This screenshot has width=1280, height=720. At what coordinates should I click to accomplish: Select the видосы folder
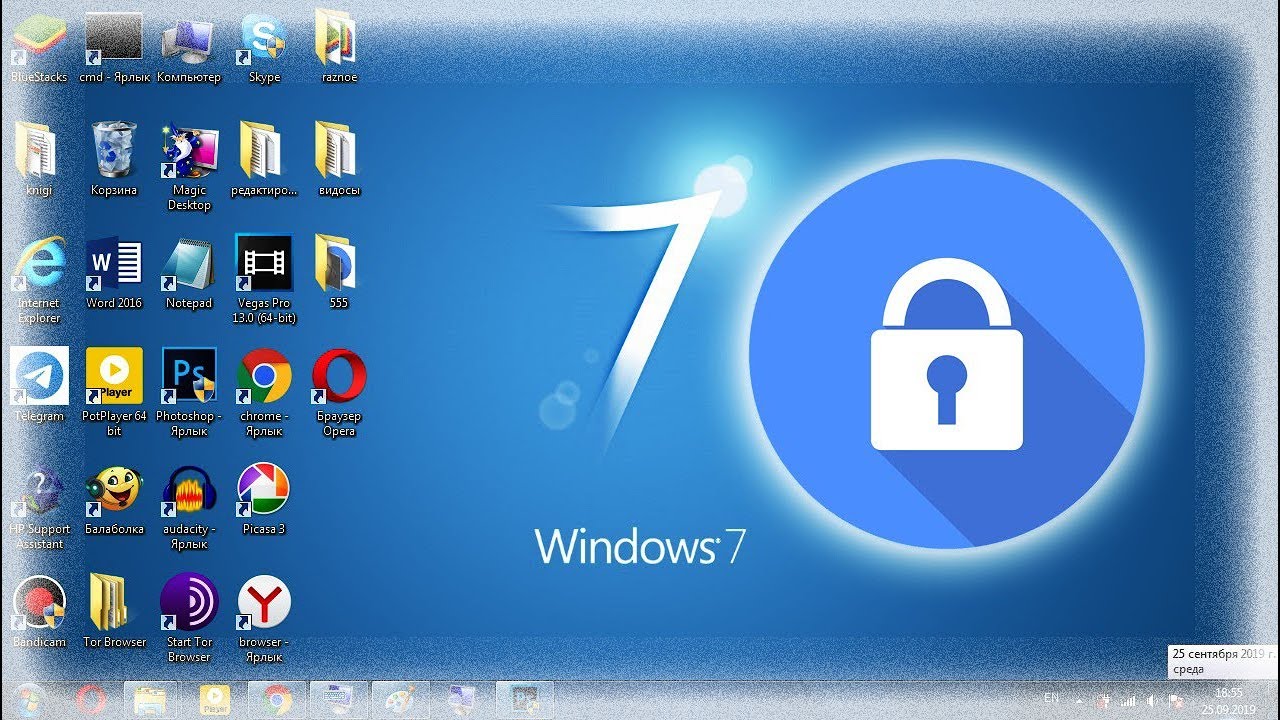pos(339,159)
